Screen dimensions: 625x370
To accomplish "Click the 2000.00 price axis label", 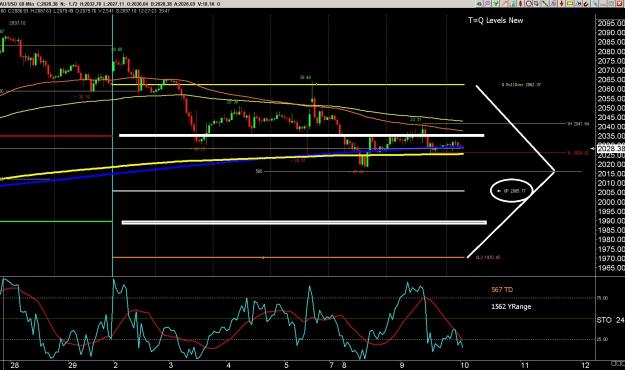I will tap(611, 202).
